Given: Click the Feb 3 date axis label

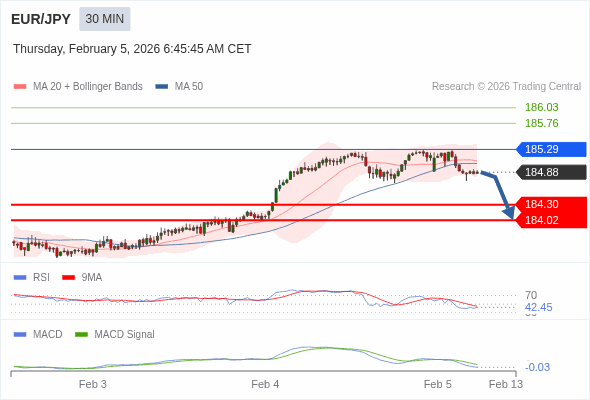Looking at the screenshot, I should point(93,384).
